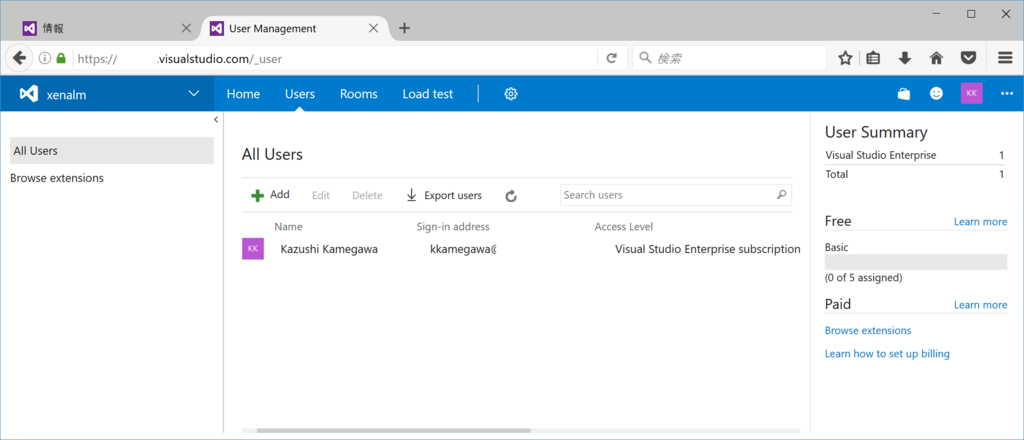
Task: Open the downloads arrow icon
Action: (904, 58)
